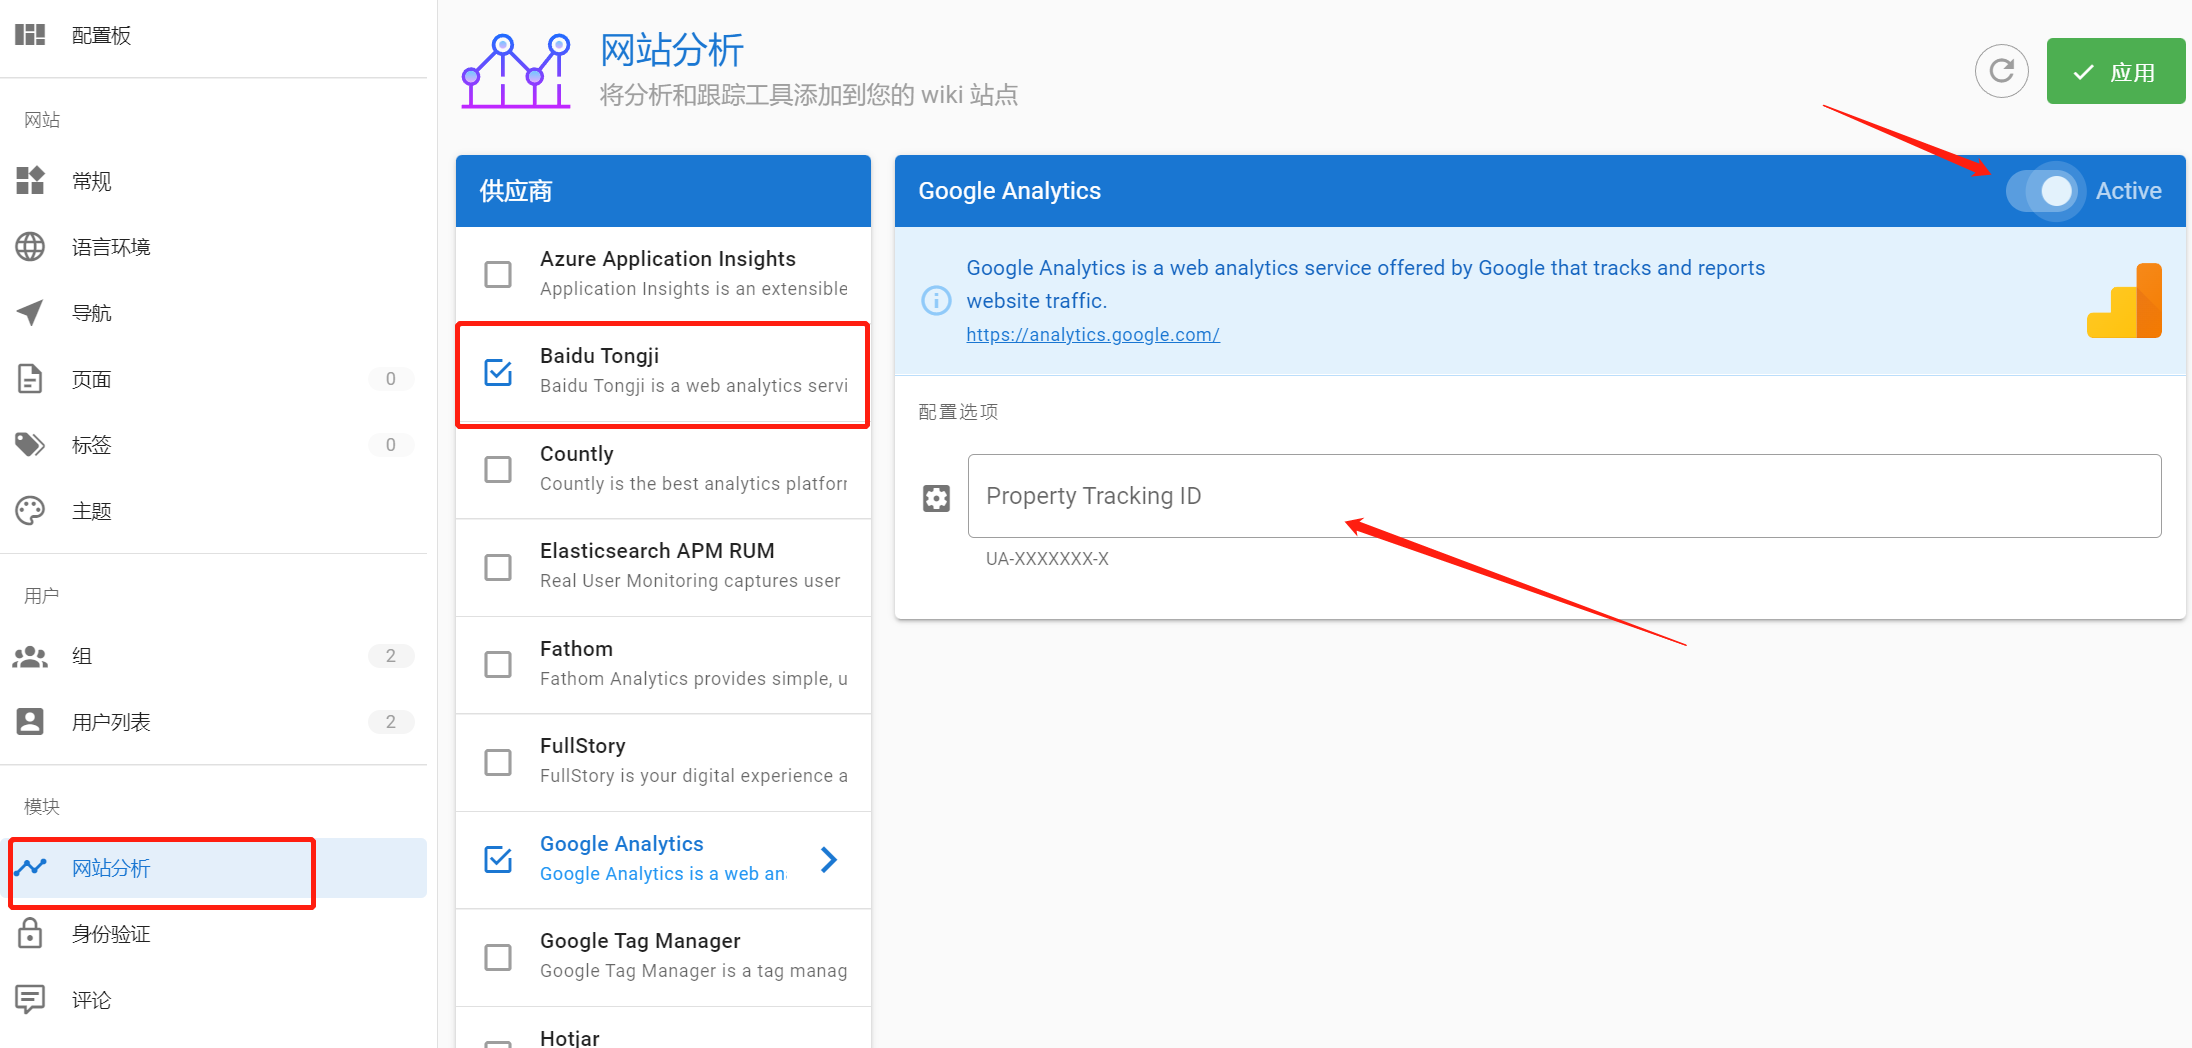
Task: Open the https://analytics.google.com/ link
Action: [1092, 335]
